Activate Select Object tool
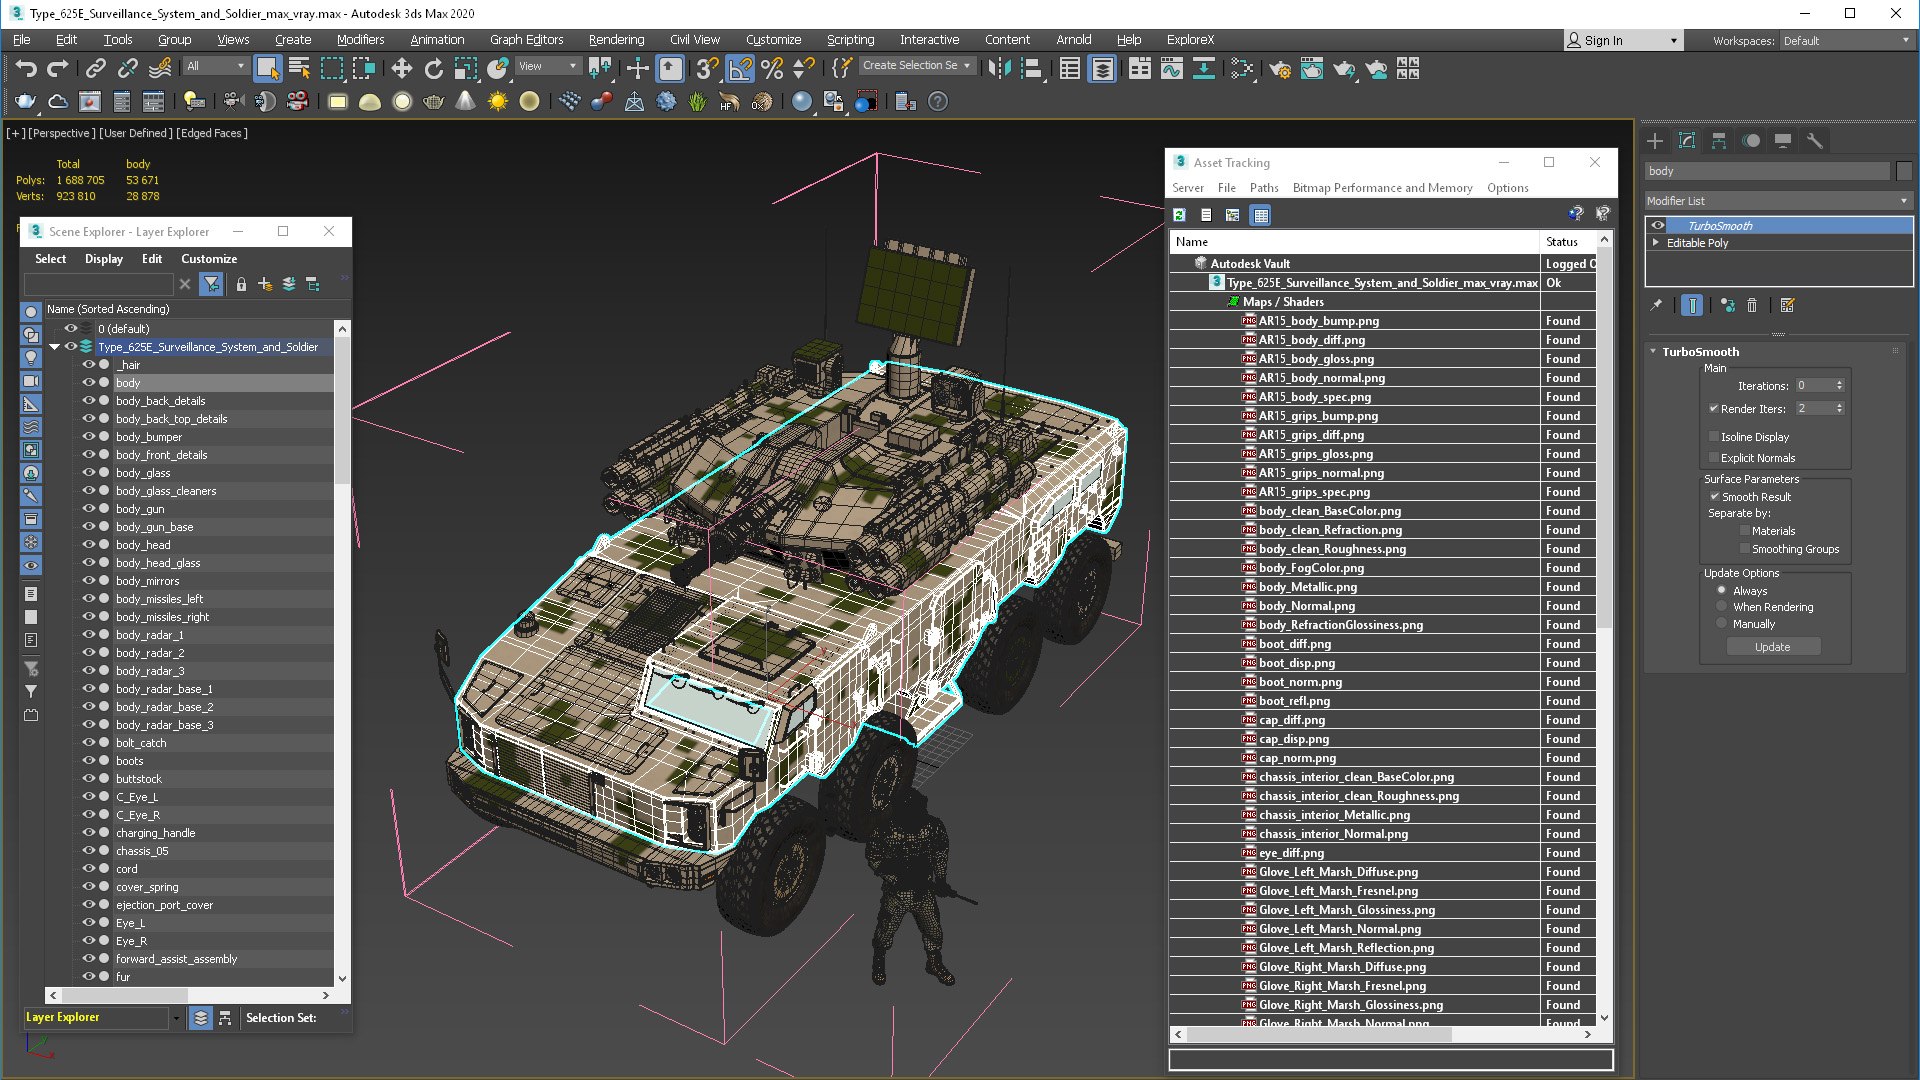This screenshot has width=1920, height=1080. [x=267, y=68]
